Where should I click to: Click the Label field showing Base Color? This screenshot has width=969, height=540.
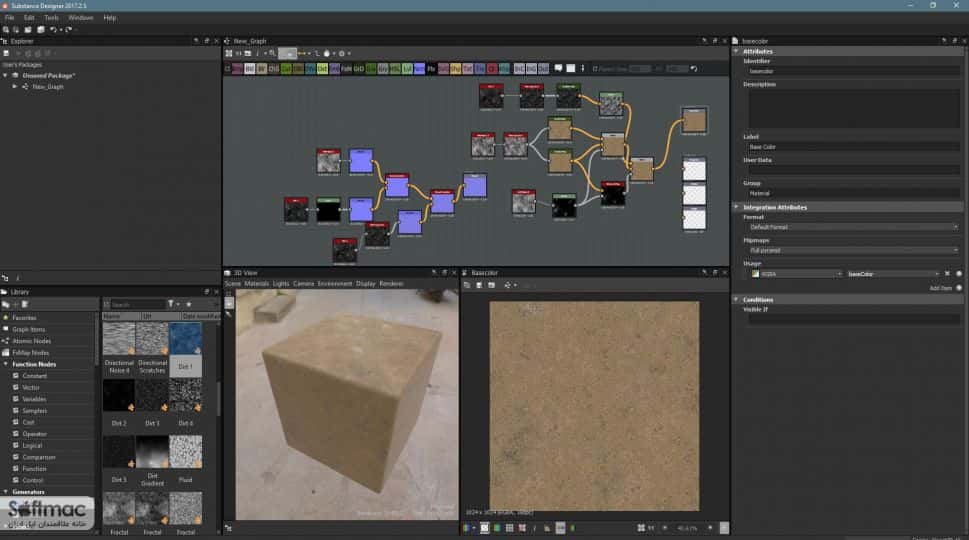(x=853, y=147)
